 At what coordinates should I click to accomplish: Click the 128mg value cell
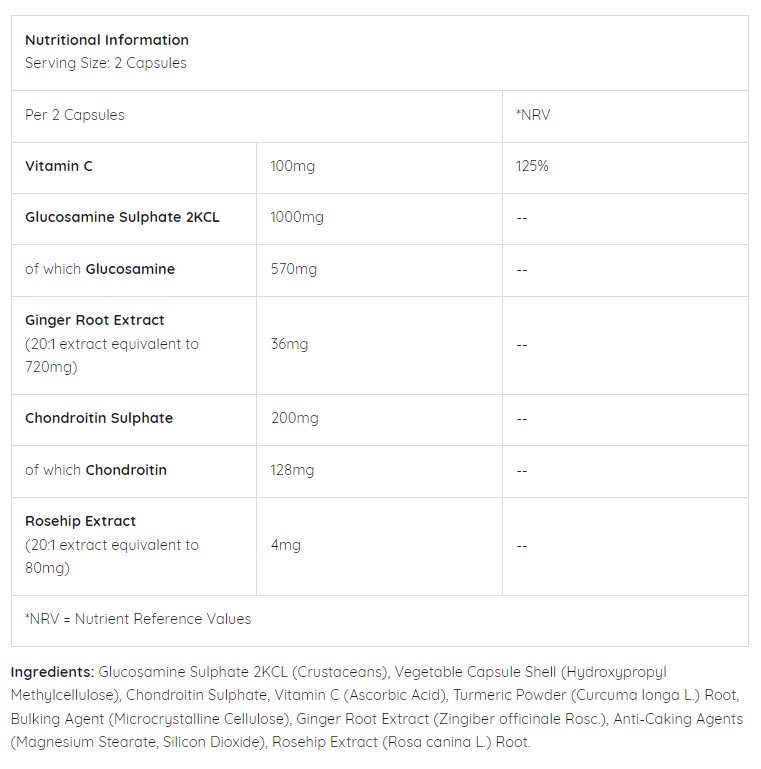tap(292, 470)
